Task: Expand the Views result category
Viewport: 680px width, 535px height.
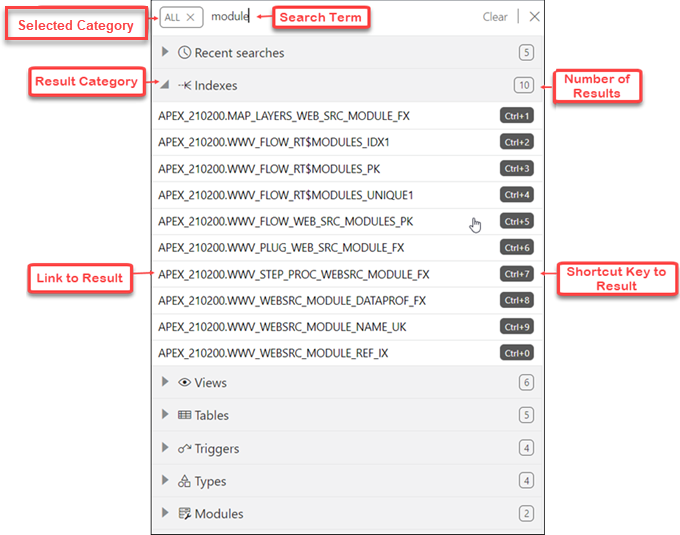Action: (x=165, y=382)
